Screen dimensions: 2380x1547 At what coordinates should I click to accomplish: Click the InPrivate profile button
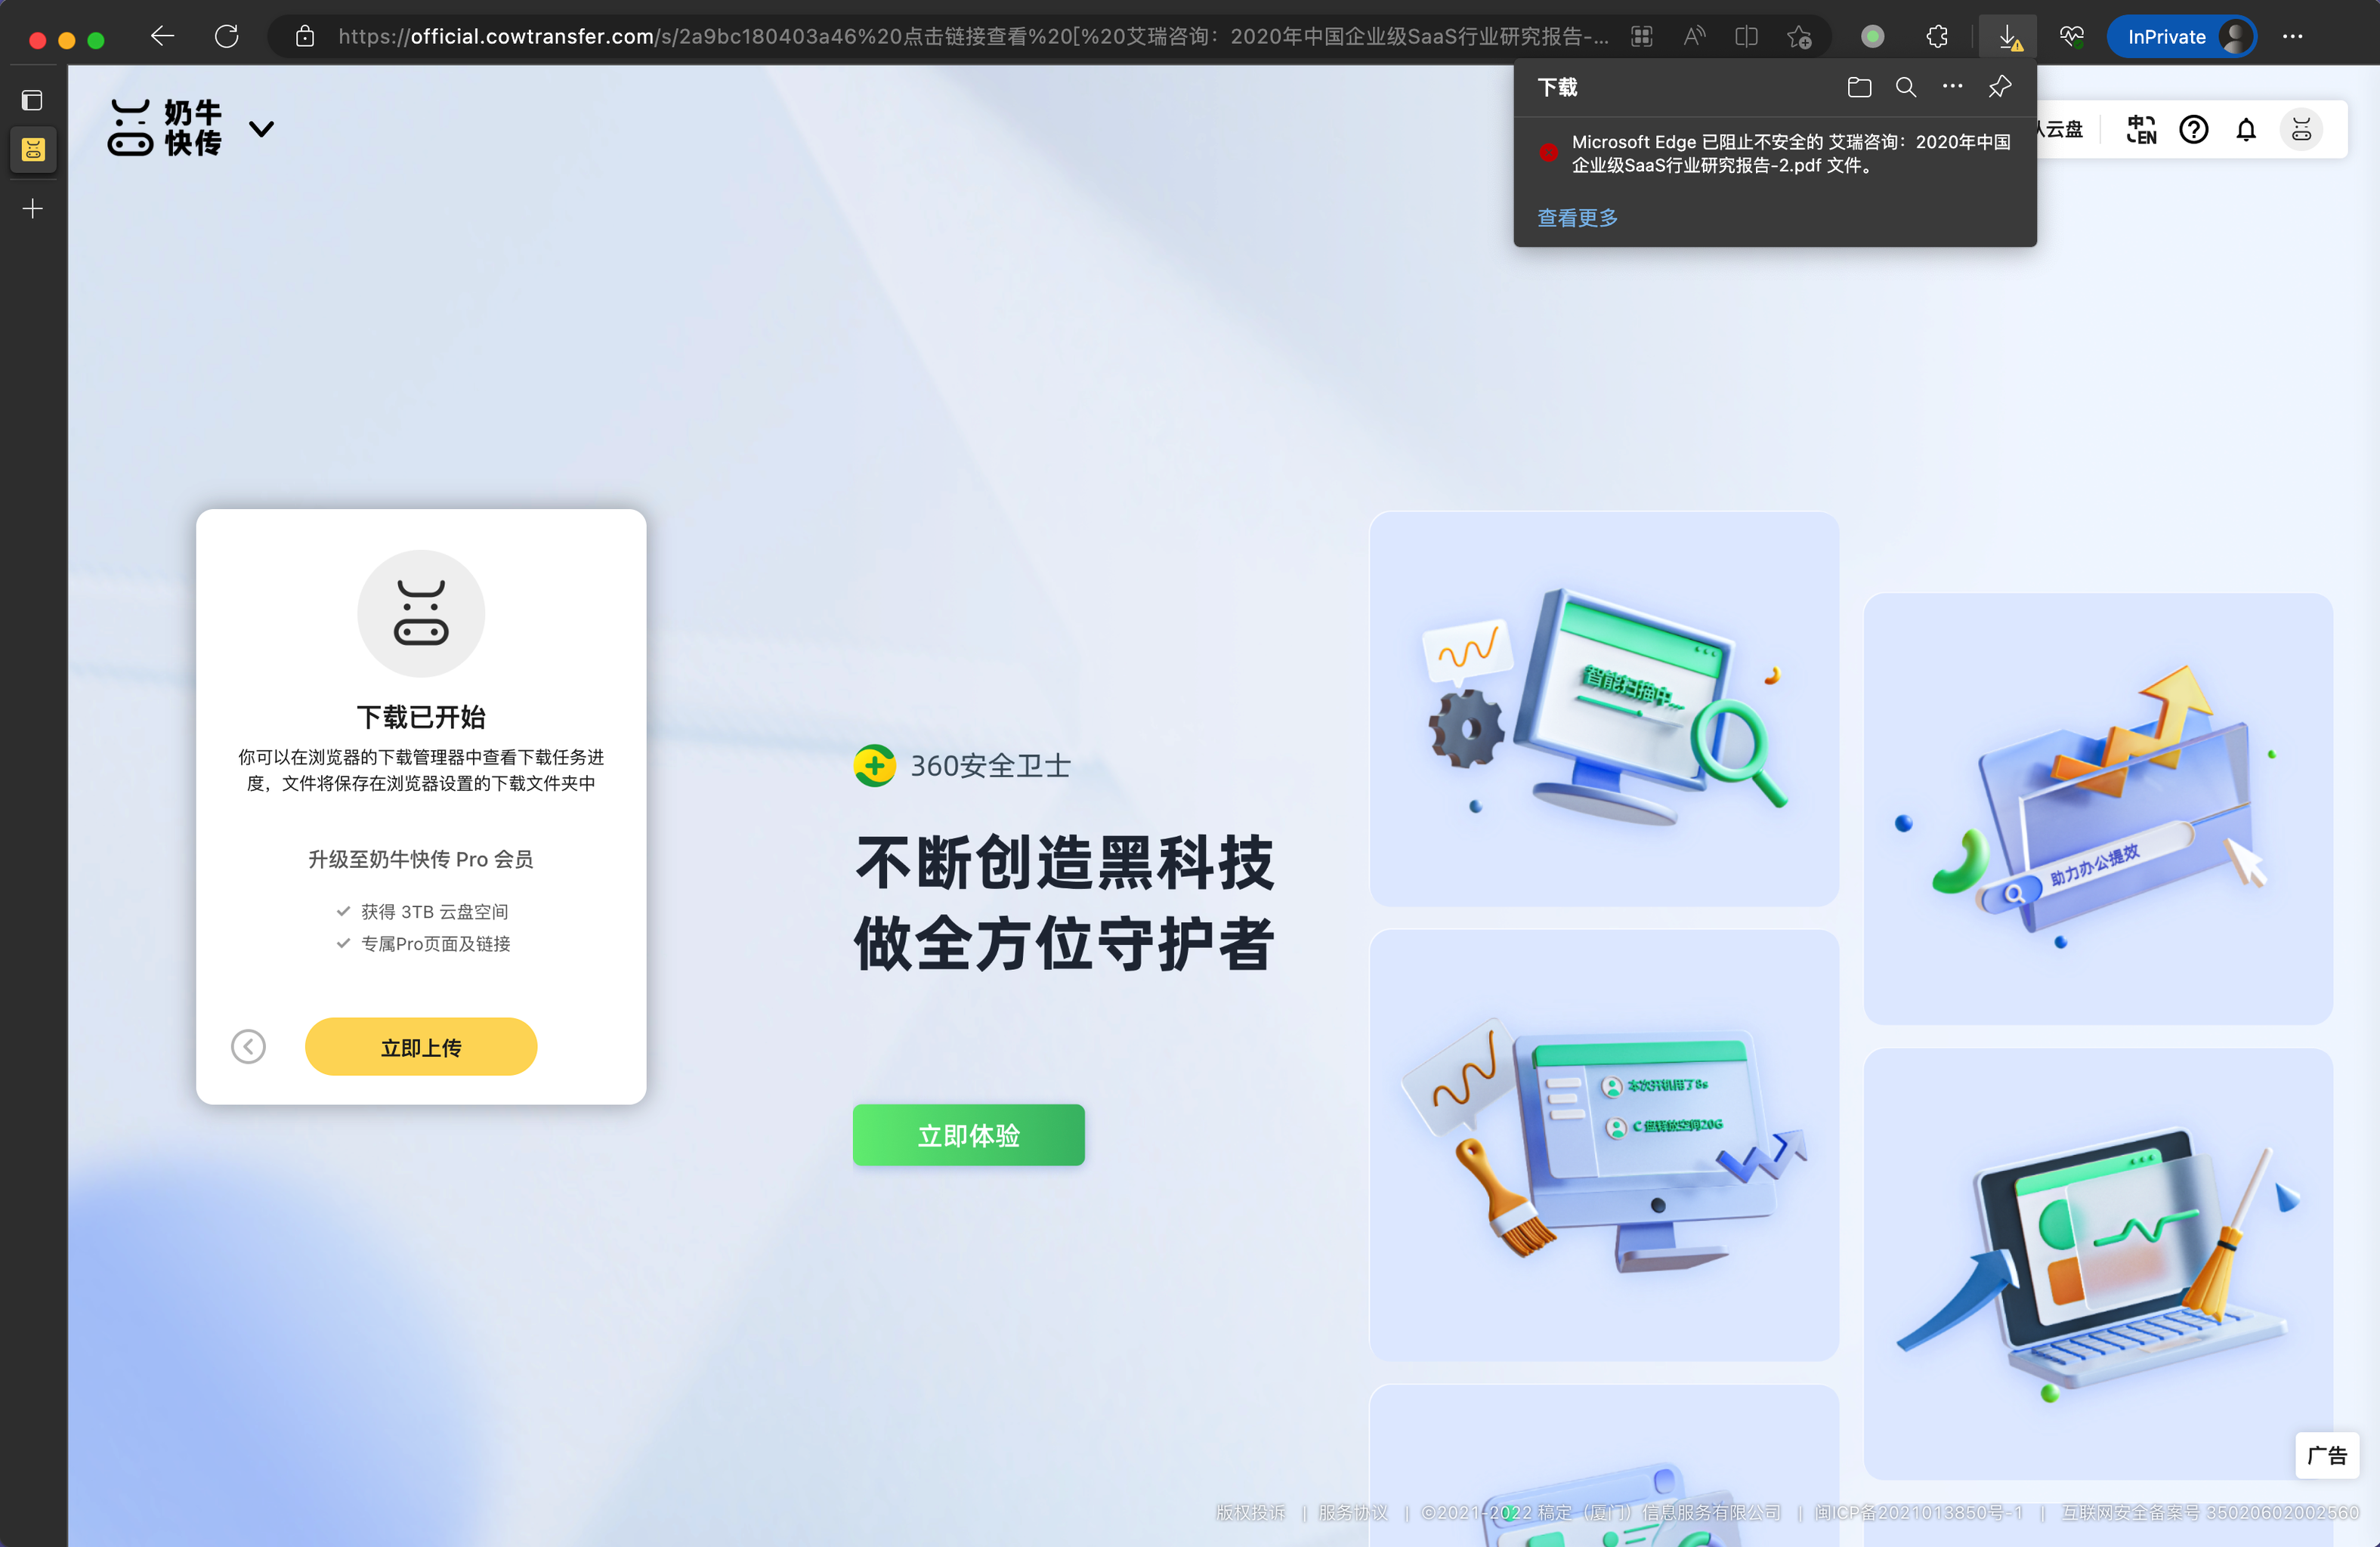tap(2181, 37)
